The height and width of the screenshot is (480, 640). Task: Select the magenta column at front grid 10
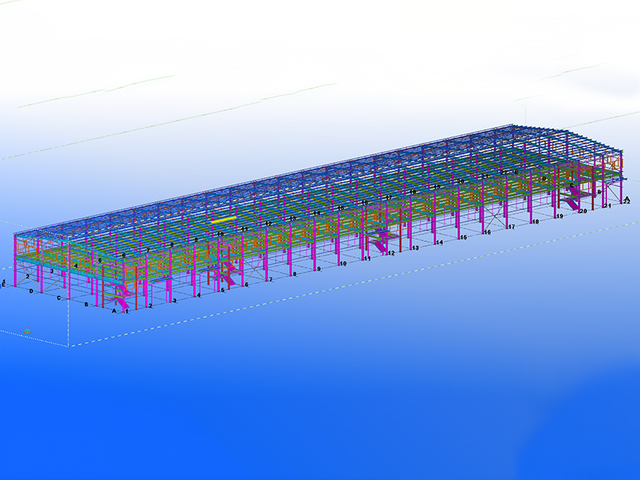point(338,239)
